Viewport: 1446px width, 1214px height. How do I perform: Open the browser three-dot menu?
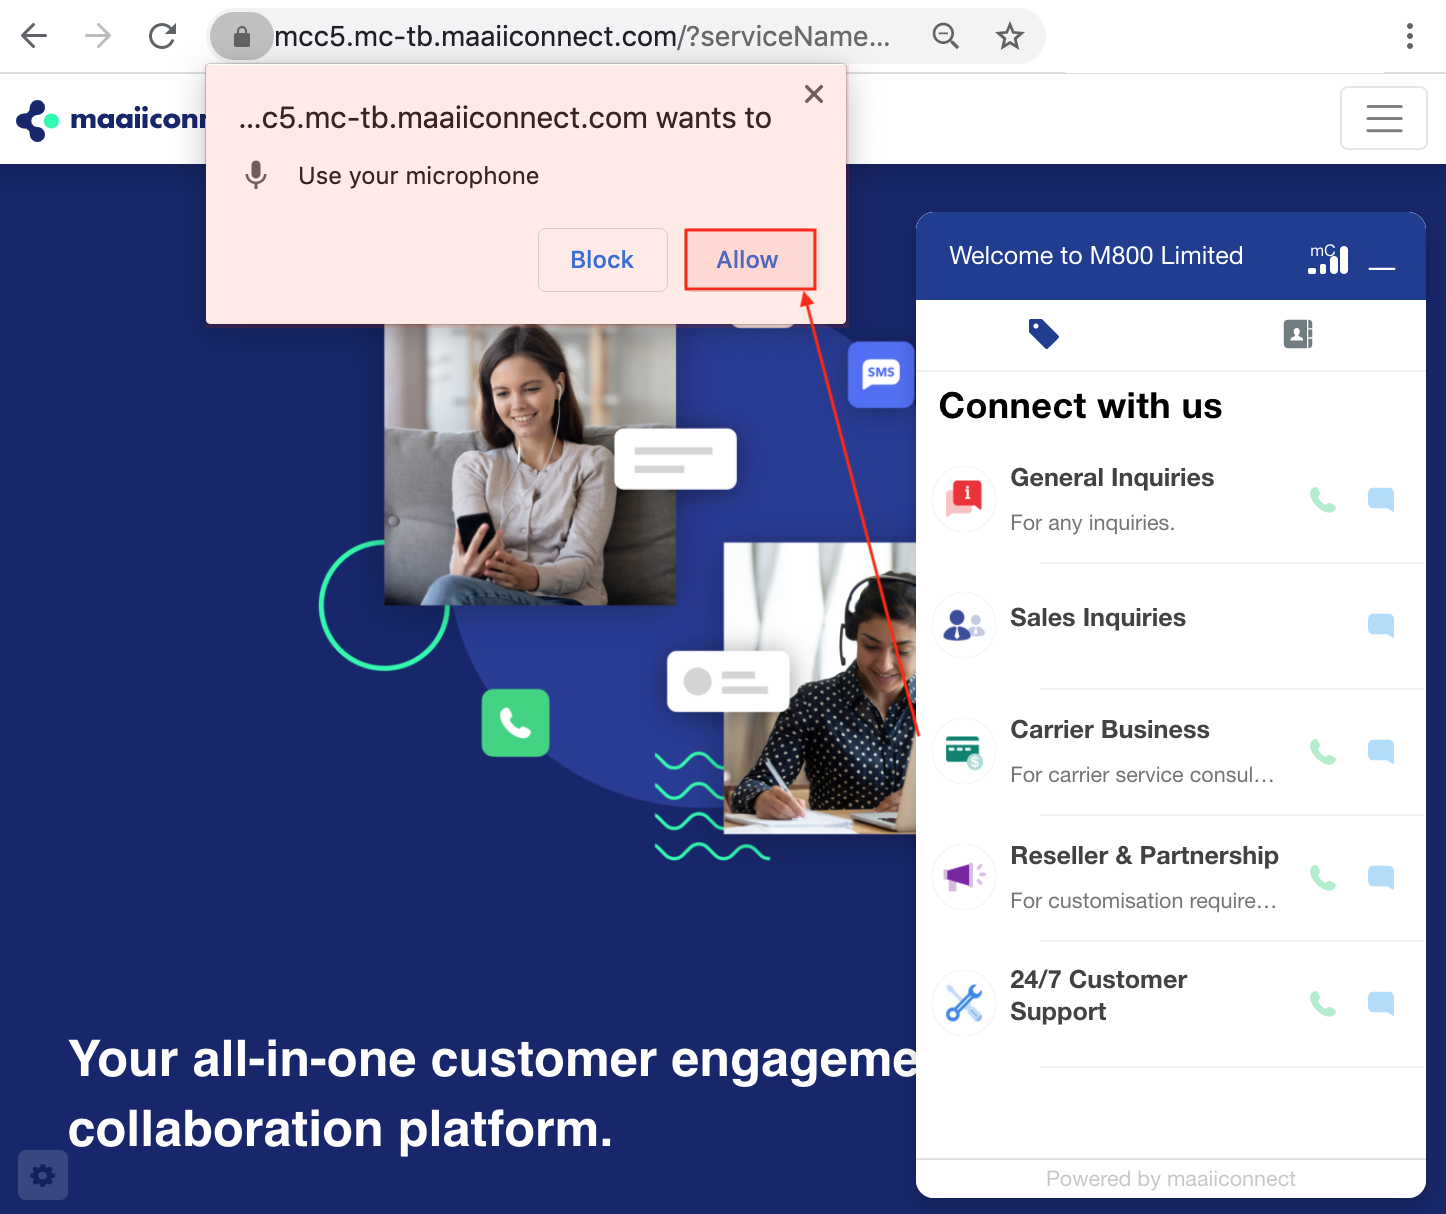(x=1410, y=37)
